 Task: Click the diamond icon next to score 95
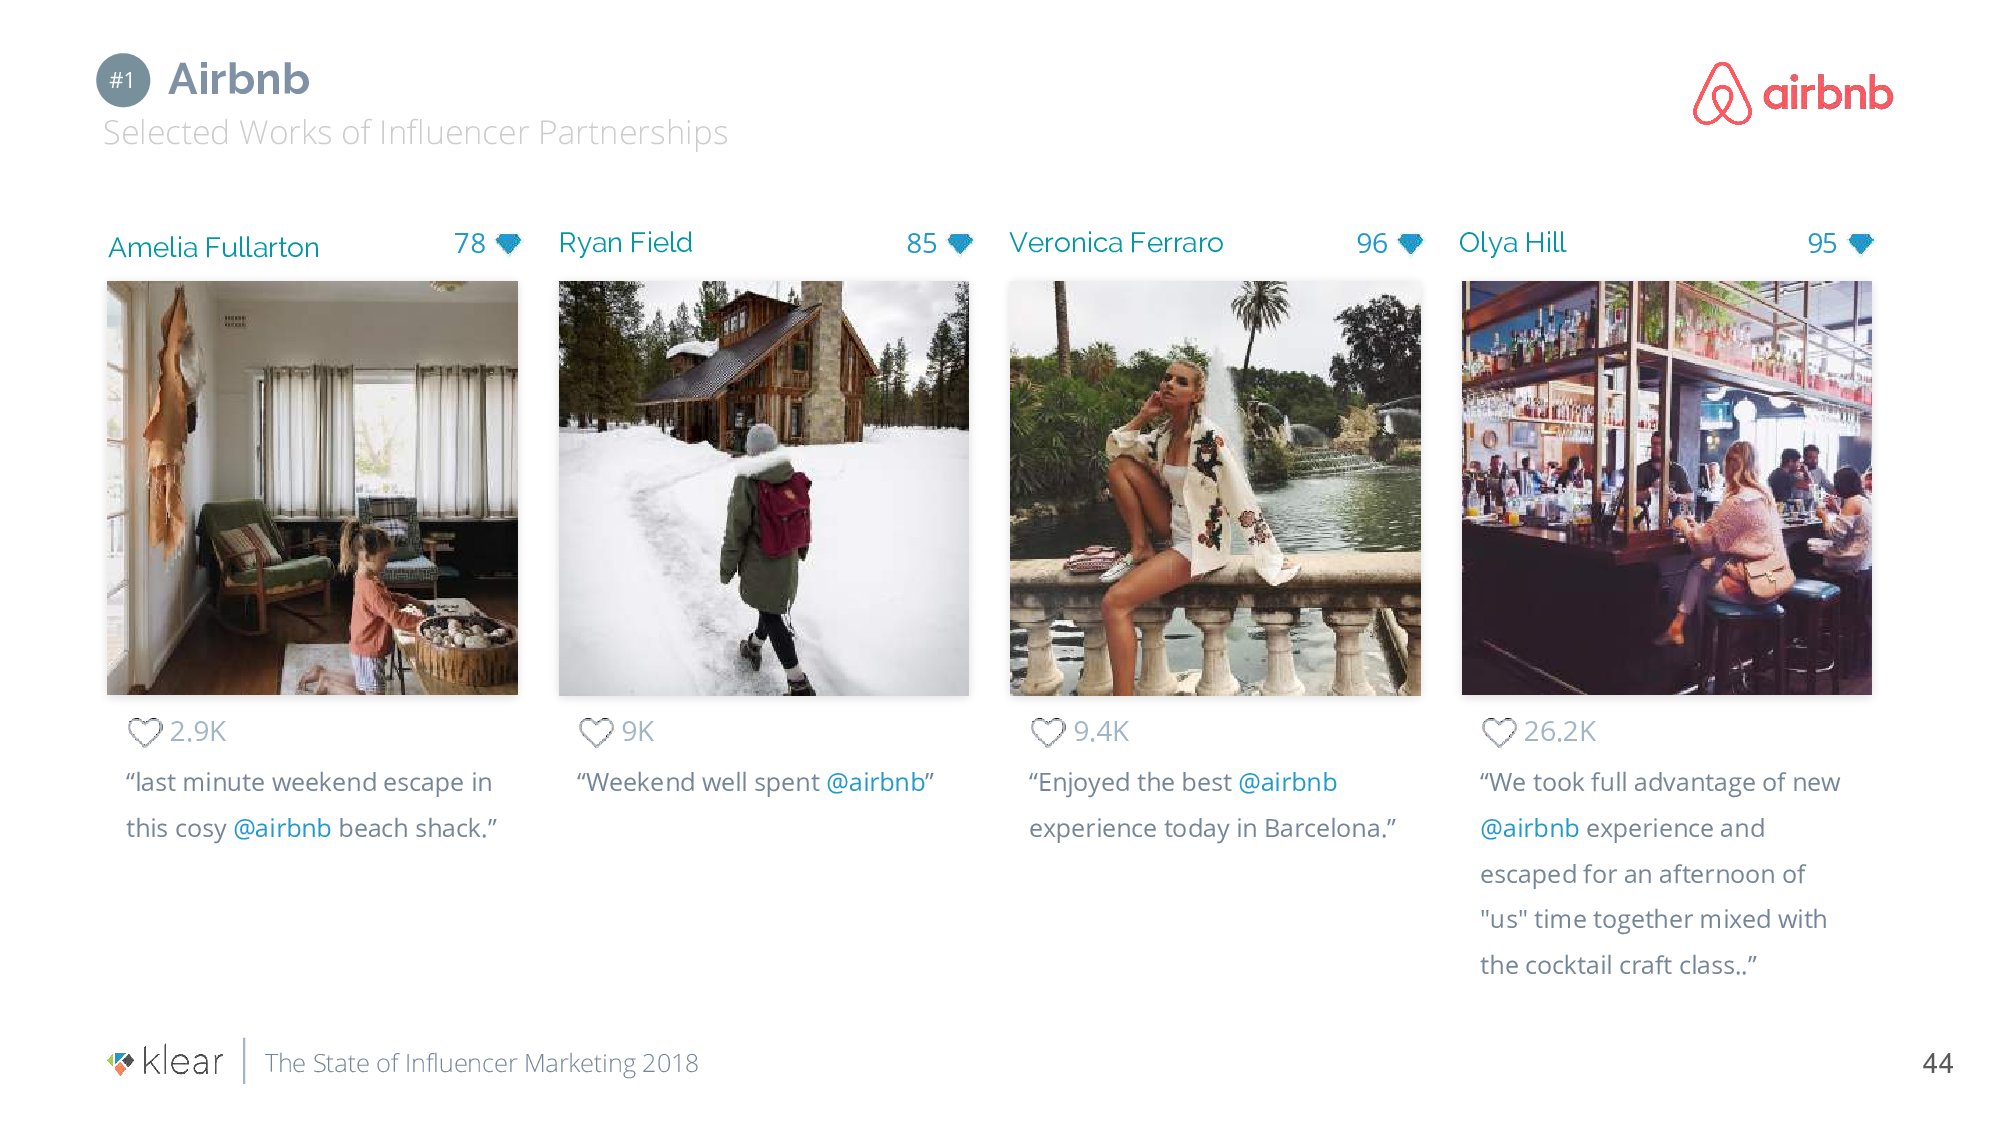coord(1861,243)
